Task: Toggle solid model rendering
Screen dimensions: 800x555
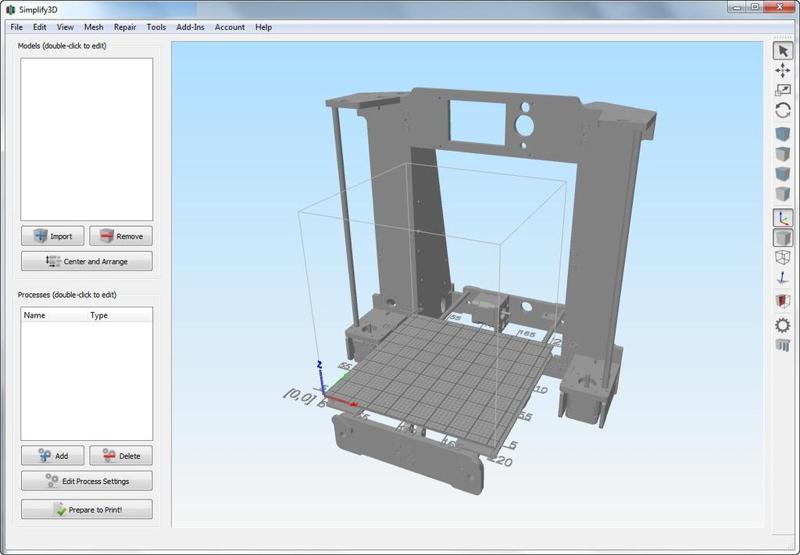Action: (783, 238)
